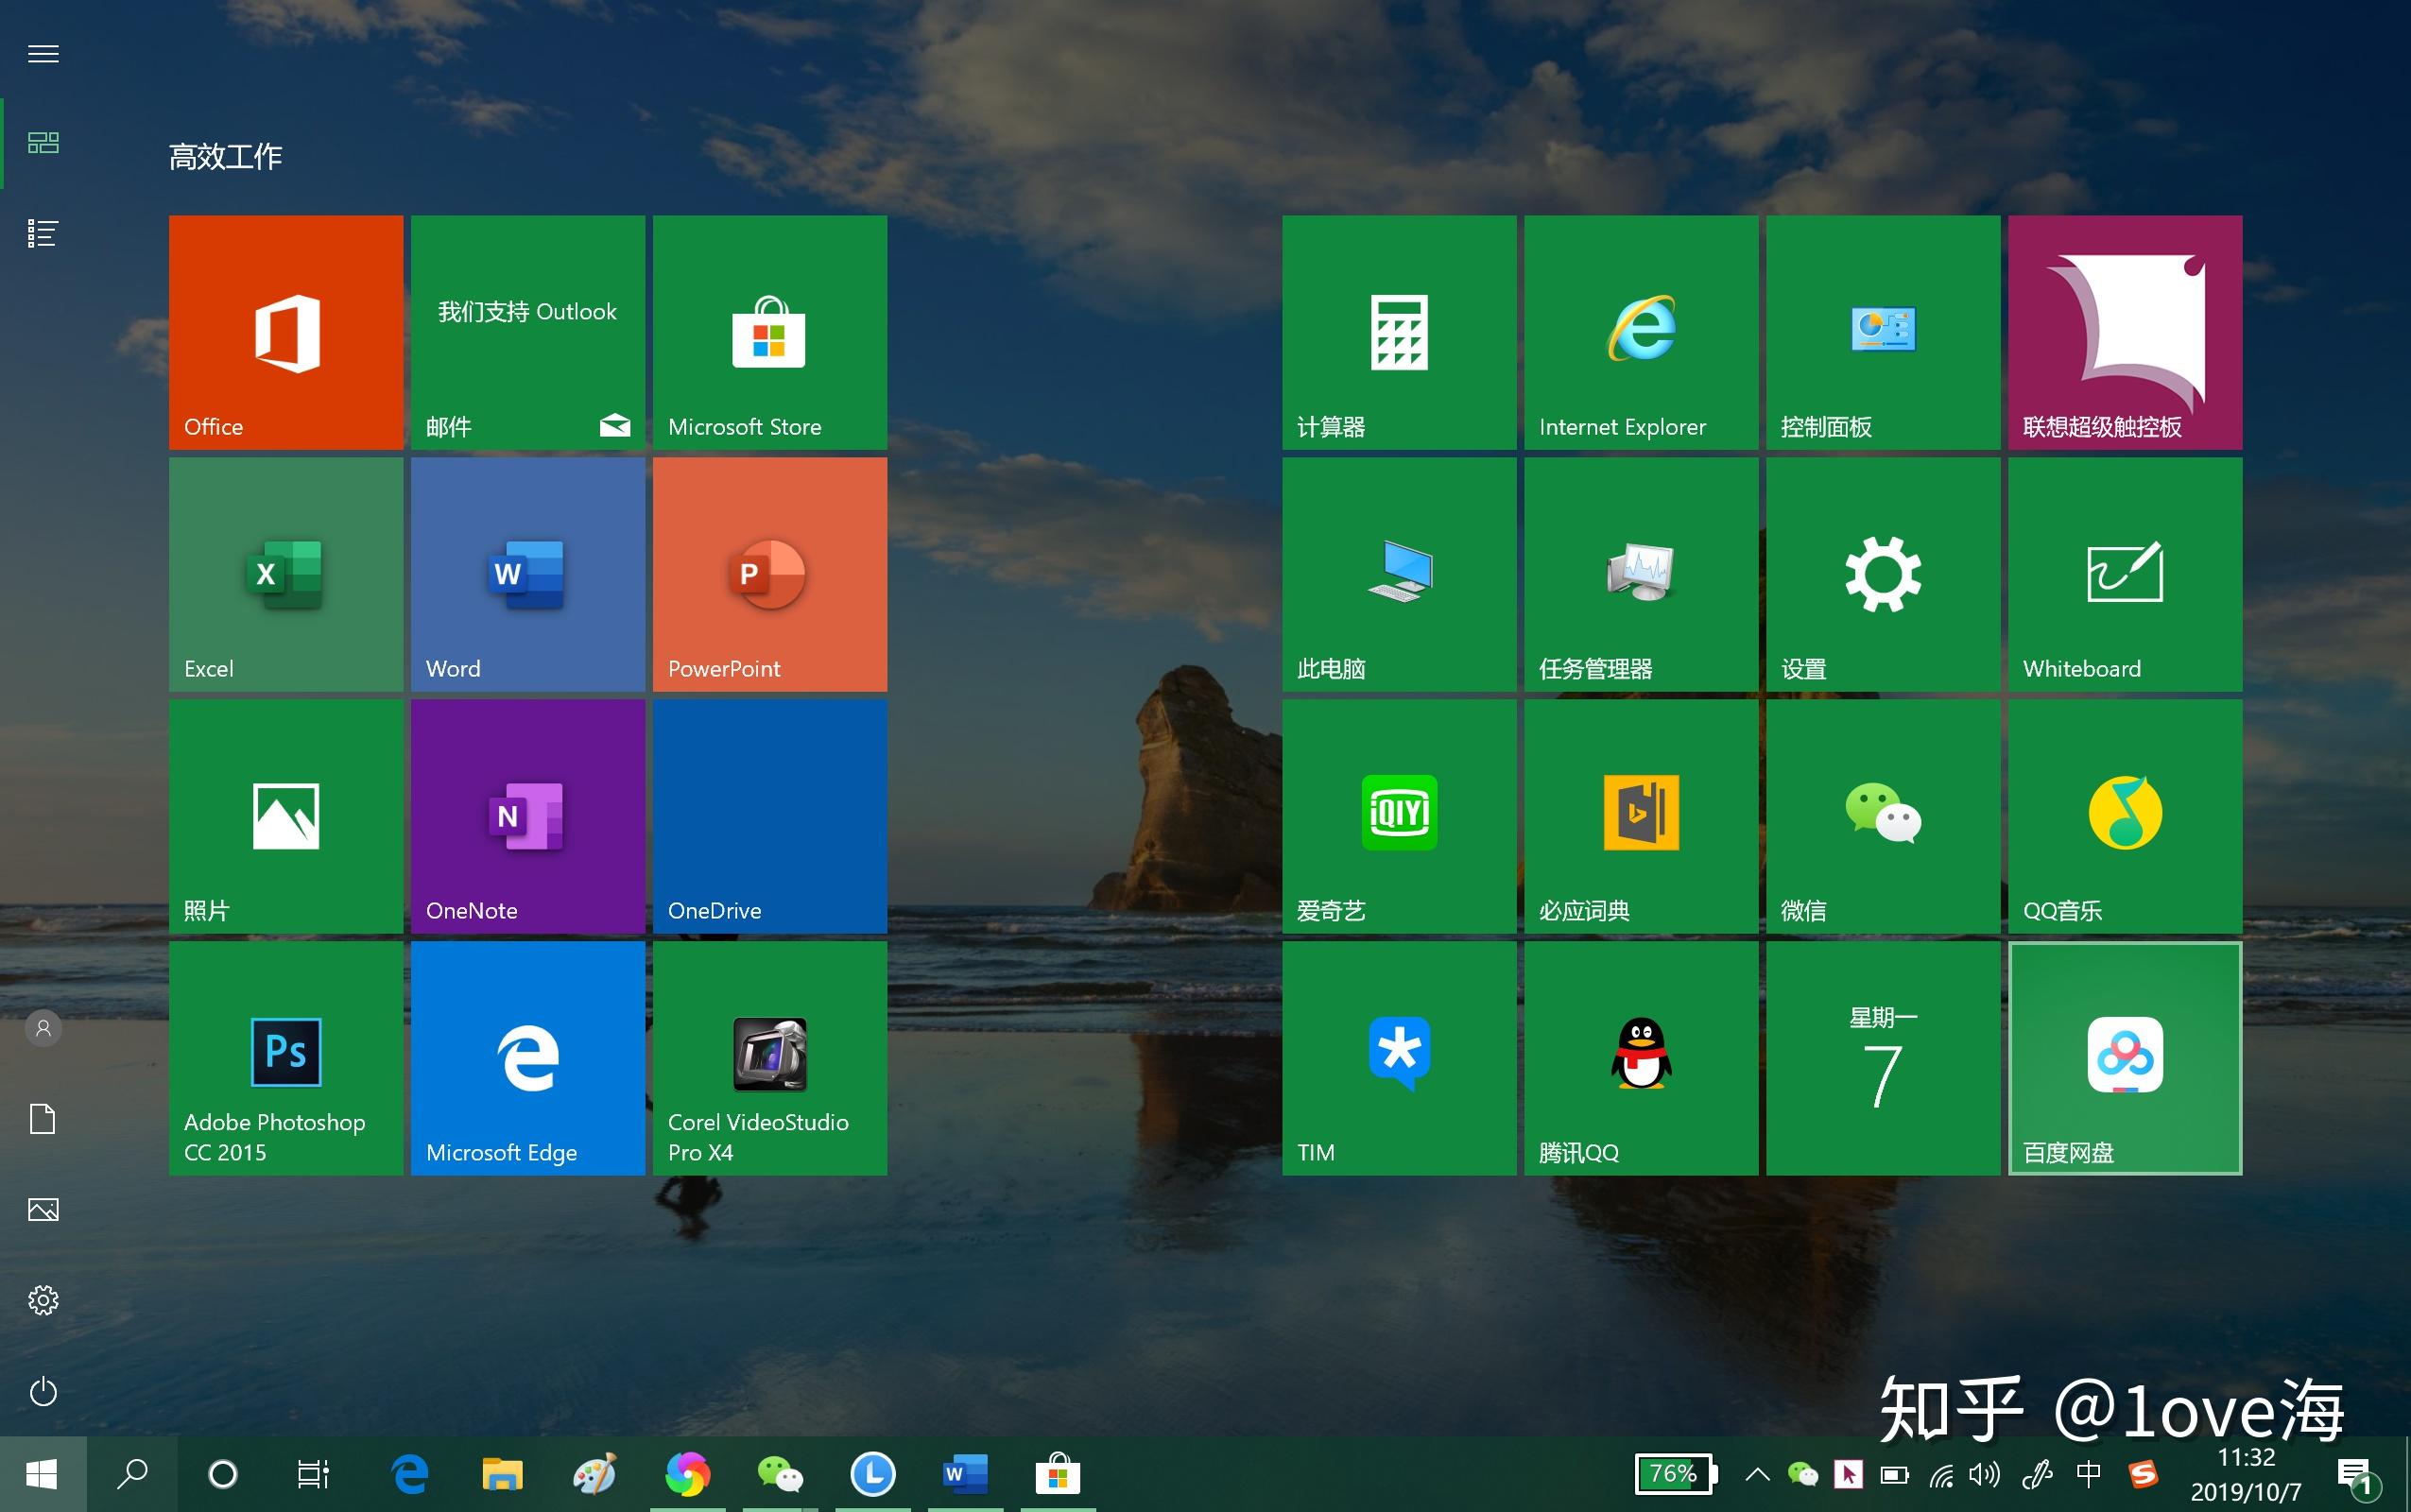Open the 百度网盘 tile
The height and width of the screenshot is (1512, 2411).
(2125, 1058)
